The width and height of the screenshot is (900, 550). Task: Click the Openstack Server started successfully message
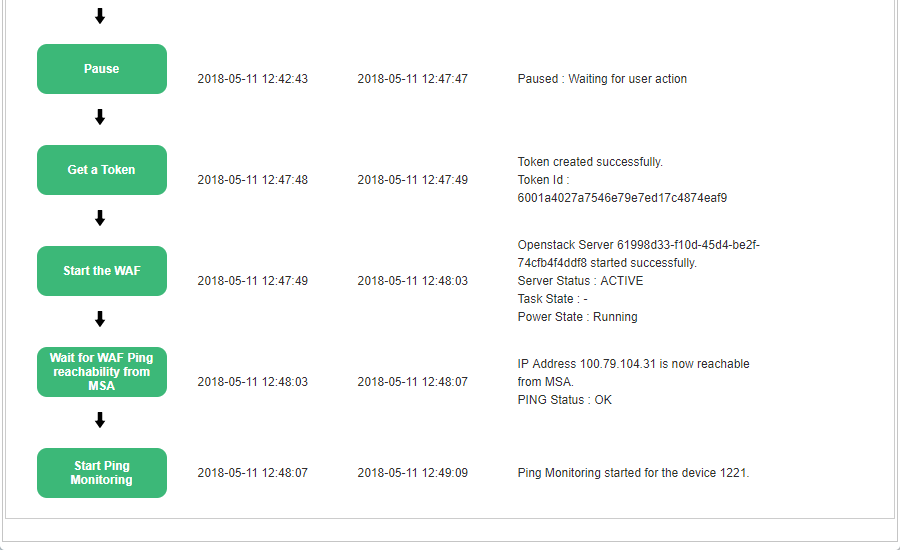tap(638, 254)
